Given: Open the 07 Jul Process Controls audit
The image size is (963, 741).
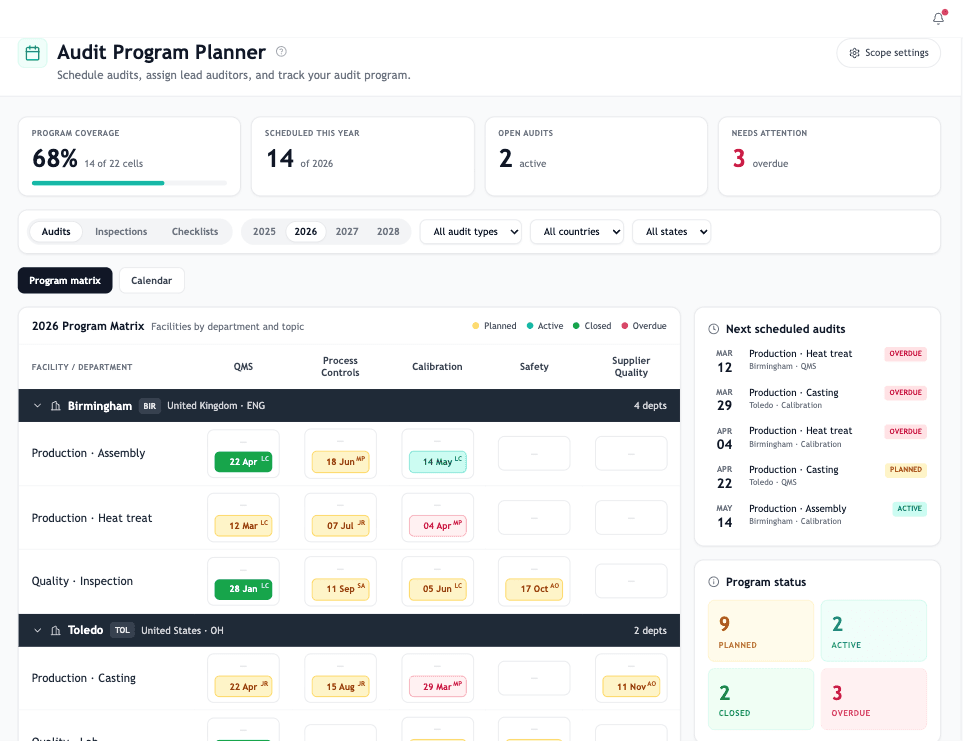Looking at the screenshot, I should tap(340, 526).
